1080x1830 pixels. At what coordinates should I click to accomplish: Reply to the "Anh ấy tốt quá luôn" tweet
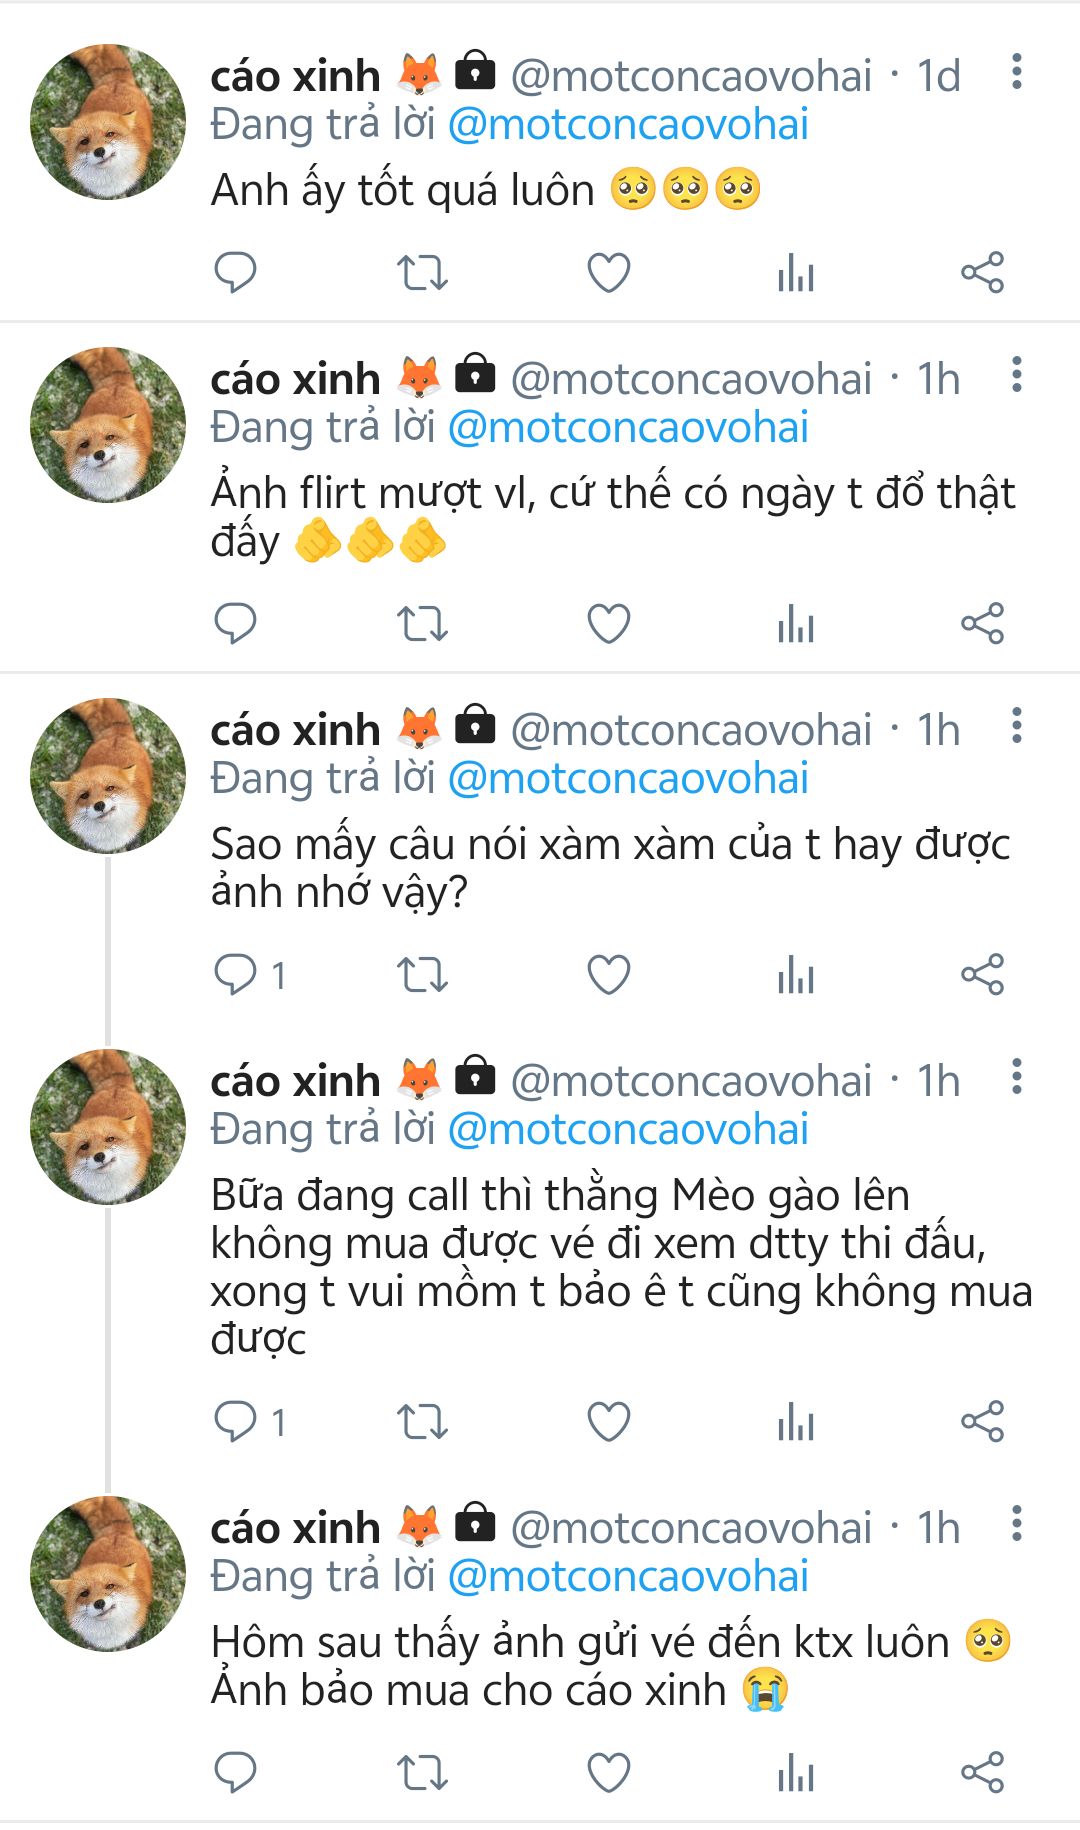tap(236, 272)
